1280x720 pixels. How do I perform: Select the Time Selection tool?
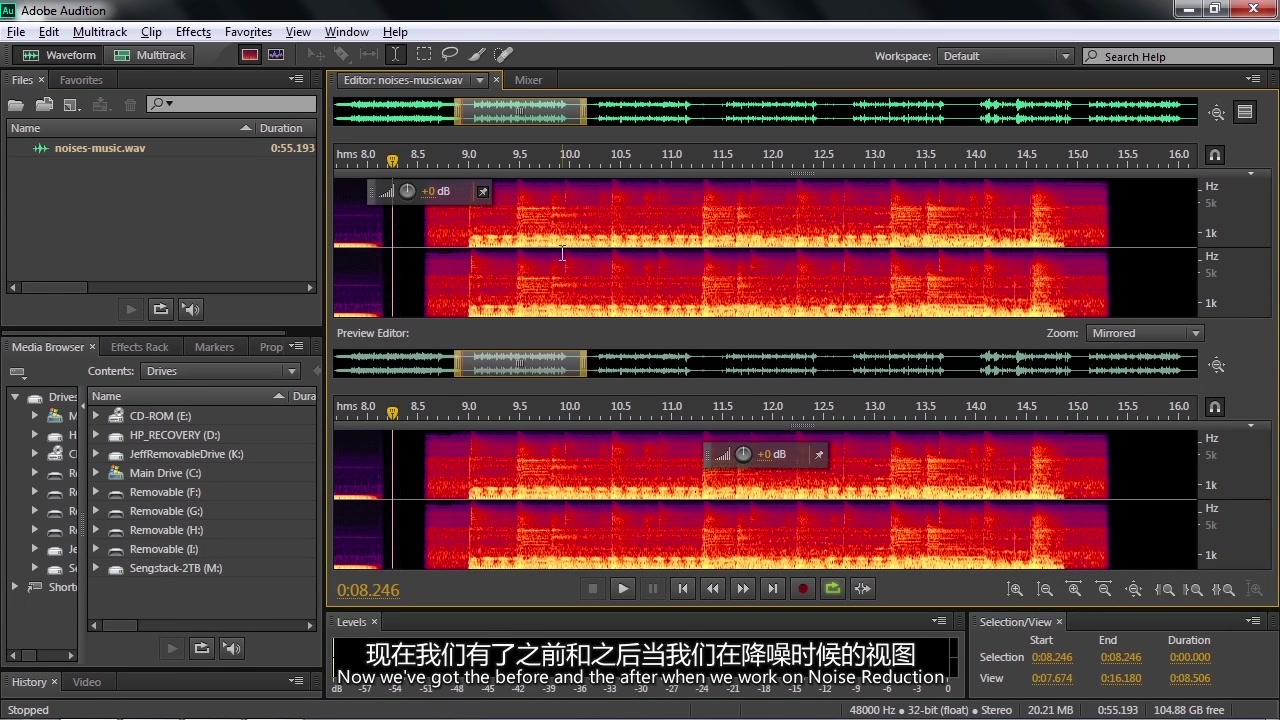[x=395, y=55]
